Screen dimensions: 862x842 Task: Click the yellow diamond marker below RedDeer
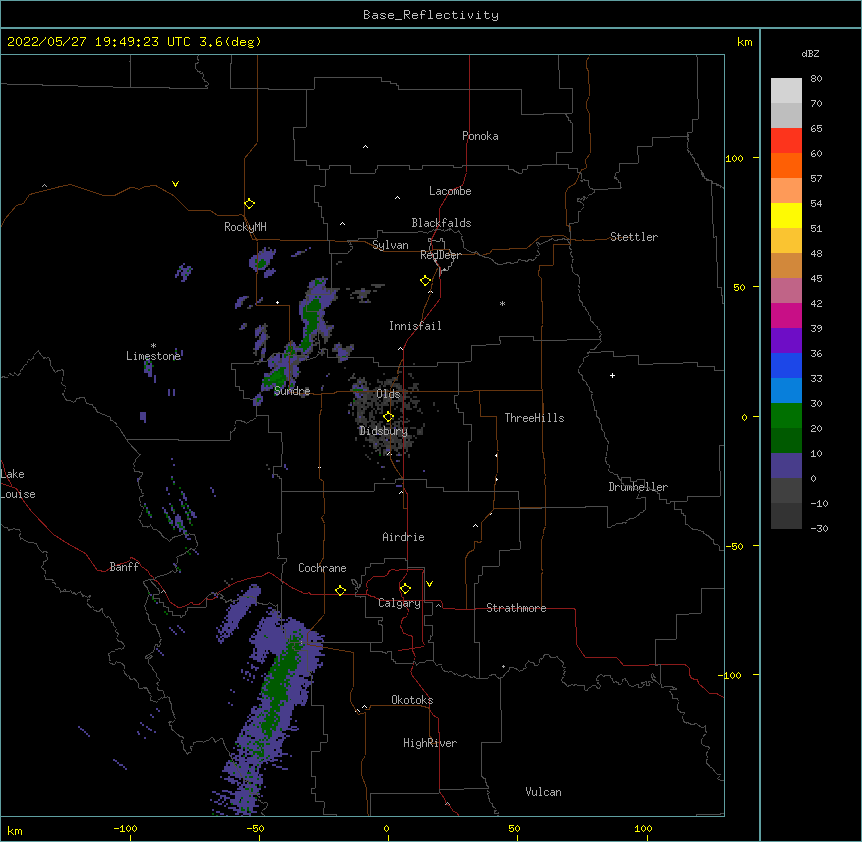tap(425, 281)
